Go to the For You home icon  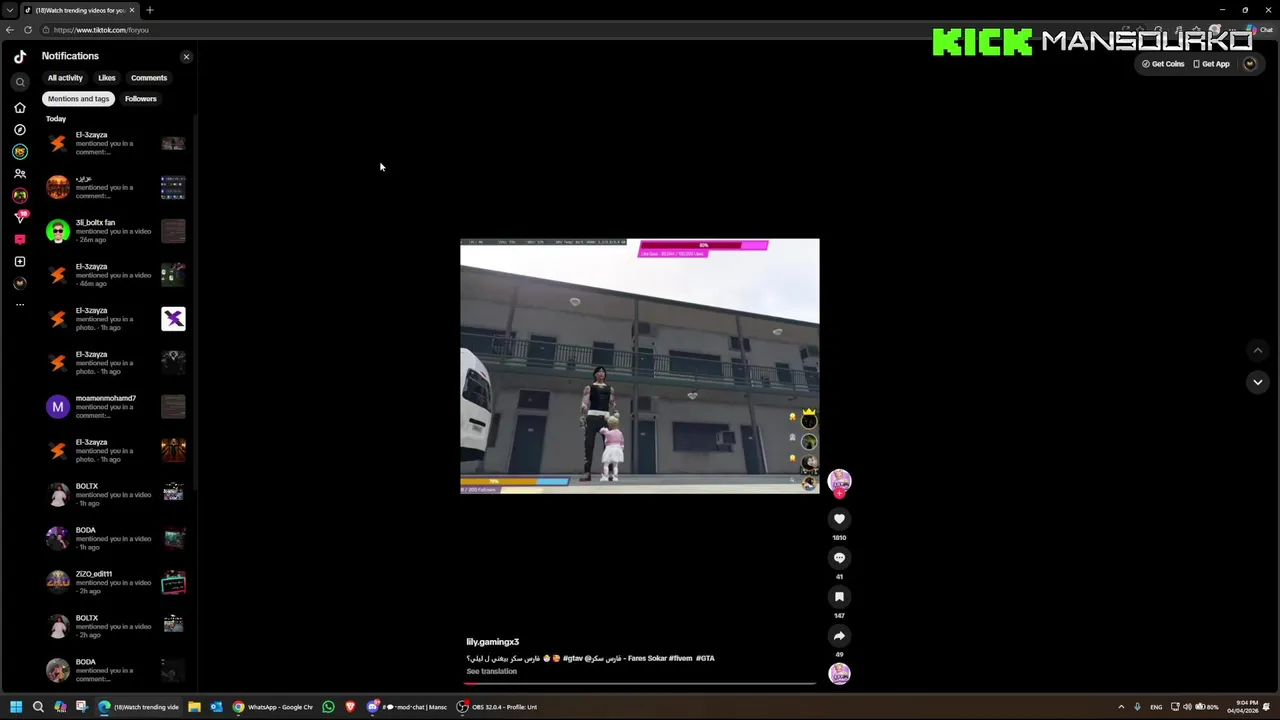point(20,107)
